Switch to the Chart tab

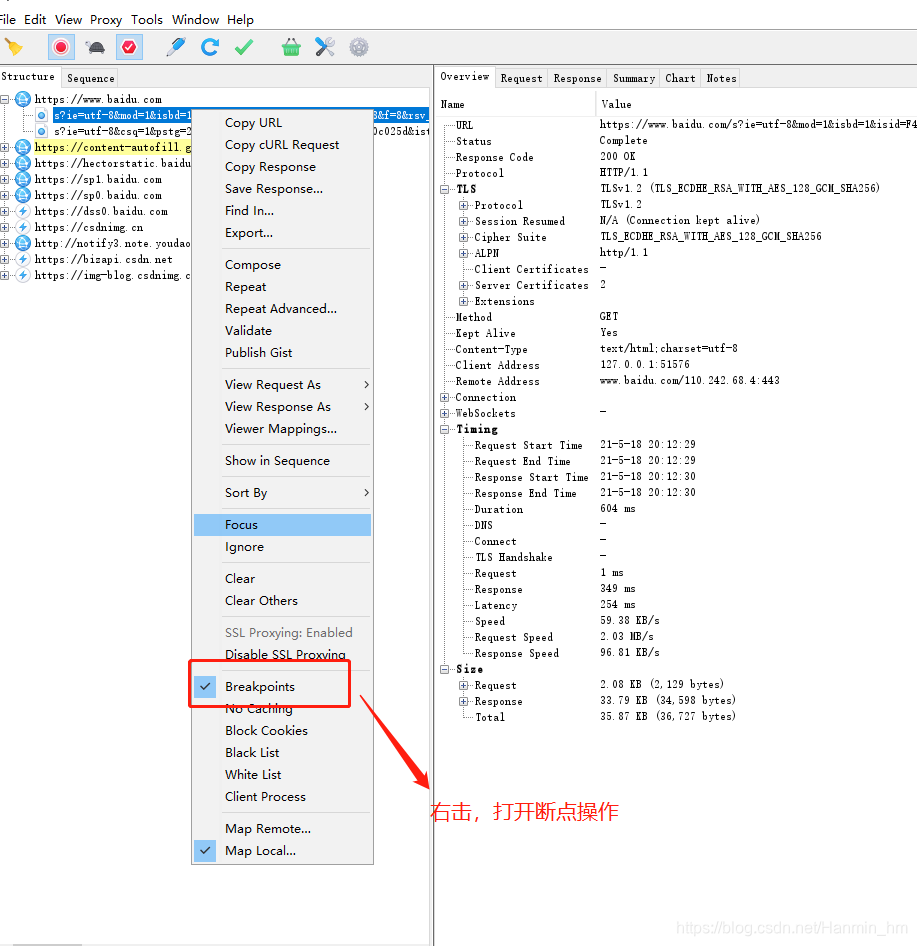pos(680,78)
